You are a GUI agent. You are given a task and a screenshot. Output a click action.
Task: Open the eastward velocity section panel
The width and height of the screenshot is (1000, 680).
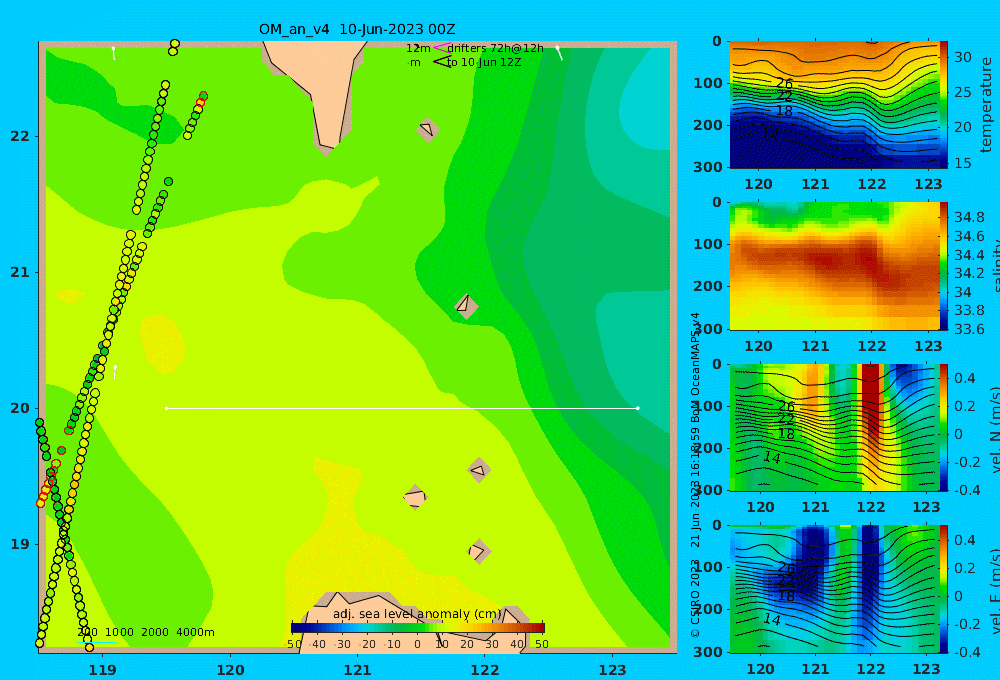pos(834,589)
